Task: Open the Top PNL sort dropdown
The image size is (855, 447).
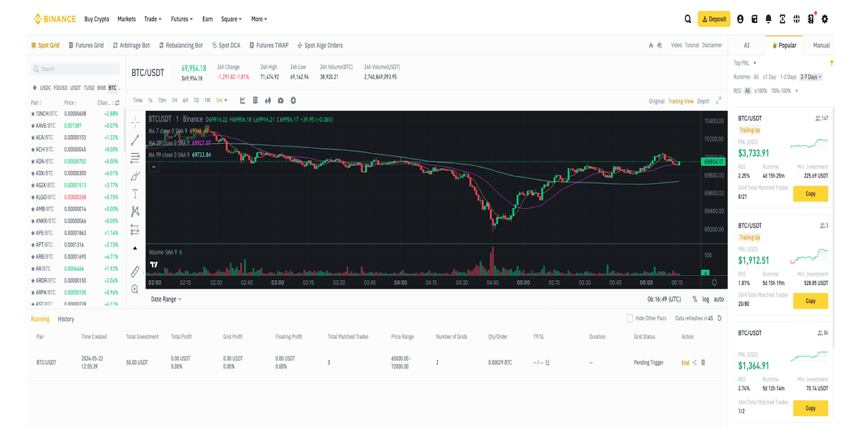Action: (x=745, y=63)
